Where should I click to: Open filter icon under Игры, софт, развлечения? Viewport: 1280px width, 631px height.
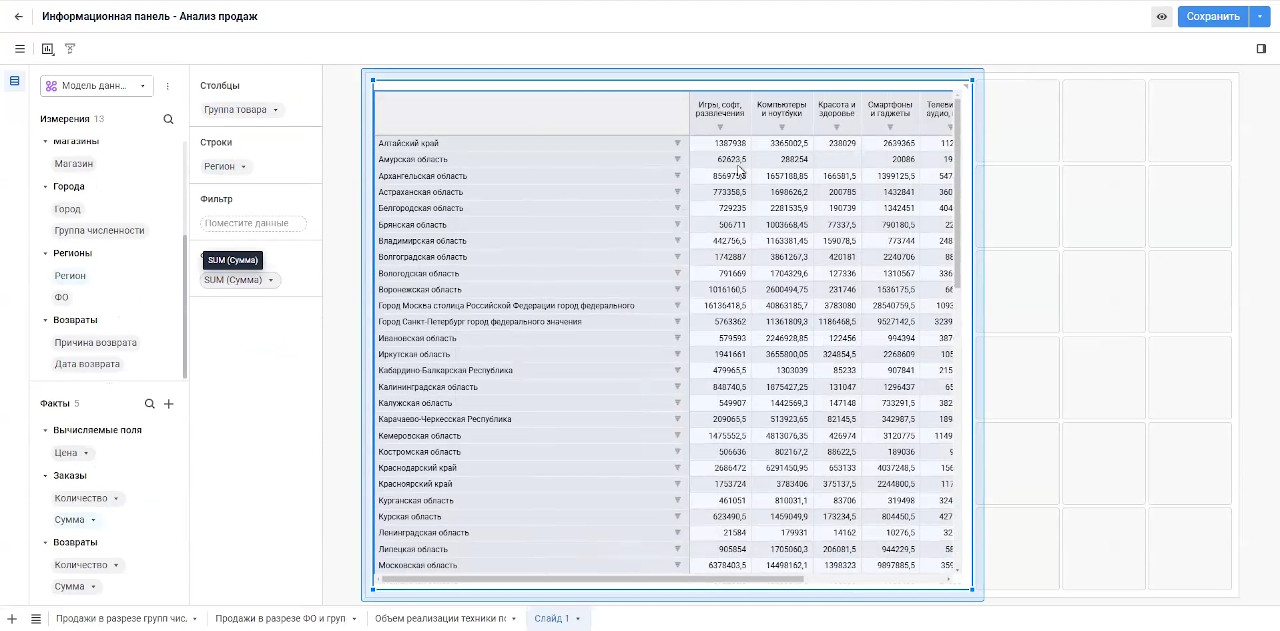720,127
